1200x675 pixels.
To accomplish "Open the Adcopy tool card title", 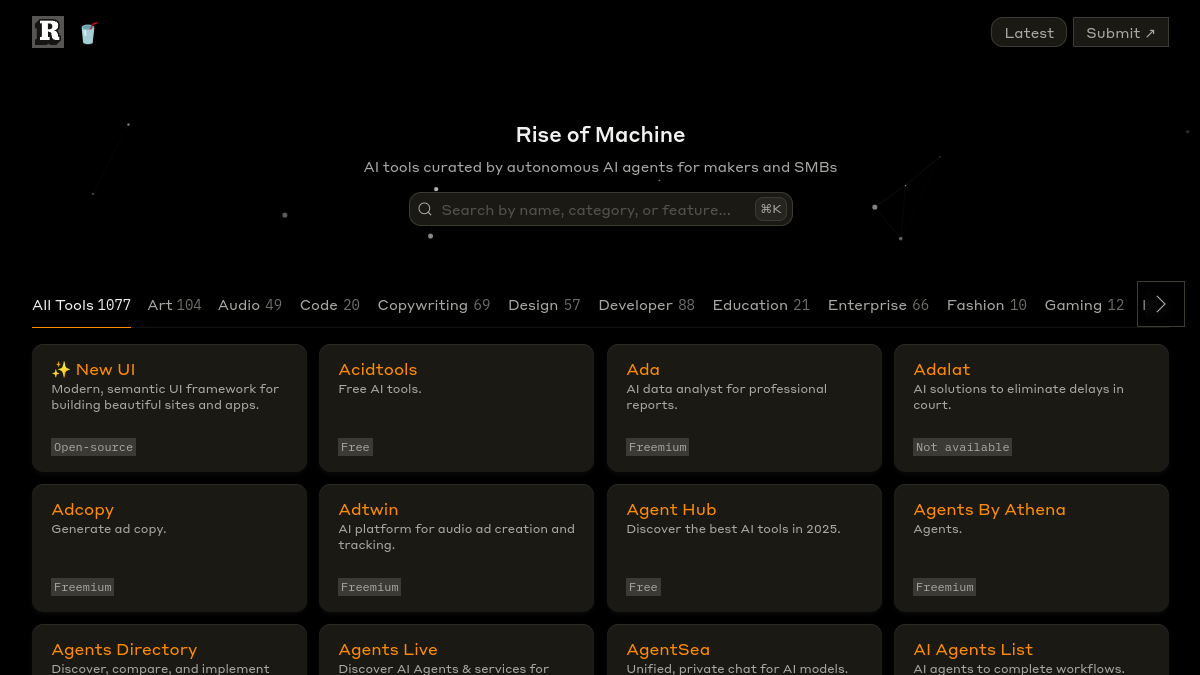I will 83,509.
